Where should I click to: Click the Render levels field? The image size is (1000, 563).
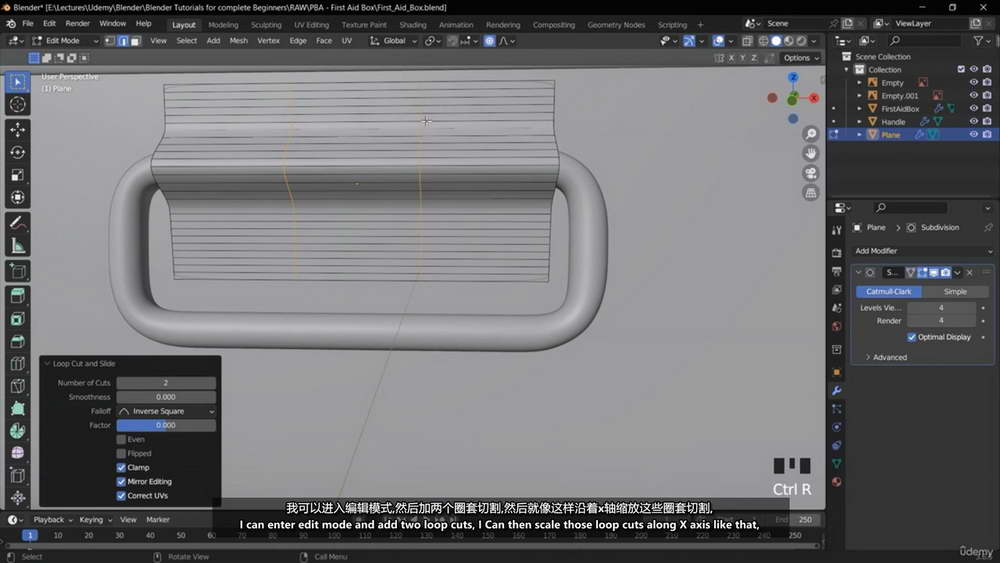pos(941,321)
